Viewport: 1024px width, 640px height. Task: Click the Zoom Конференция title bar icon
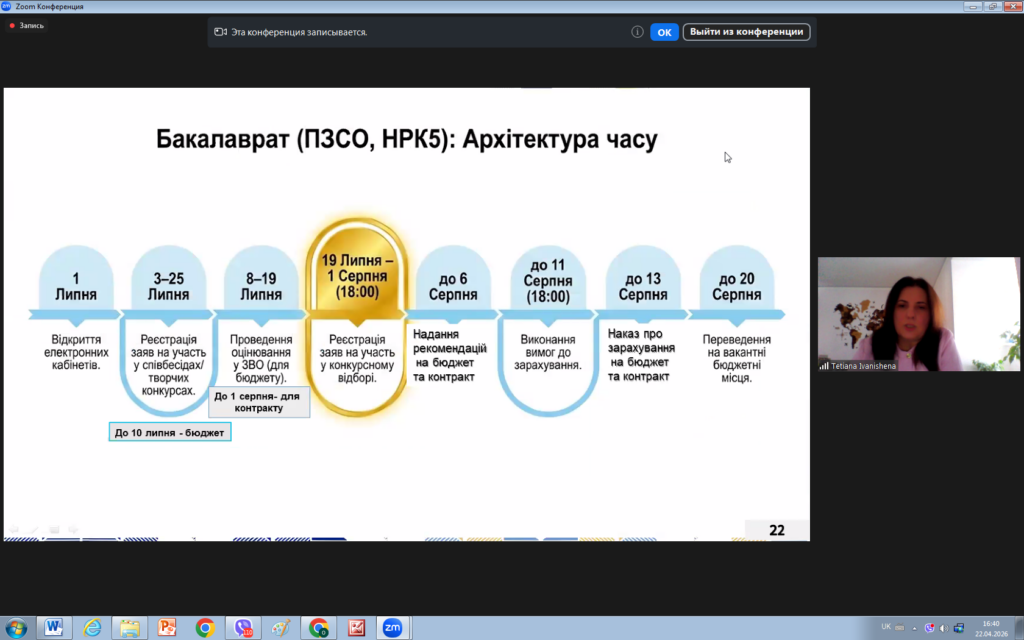pos(7,7)
